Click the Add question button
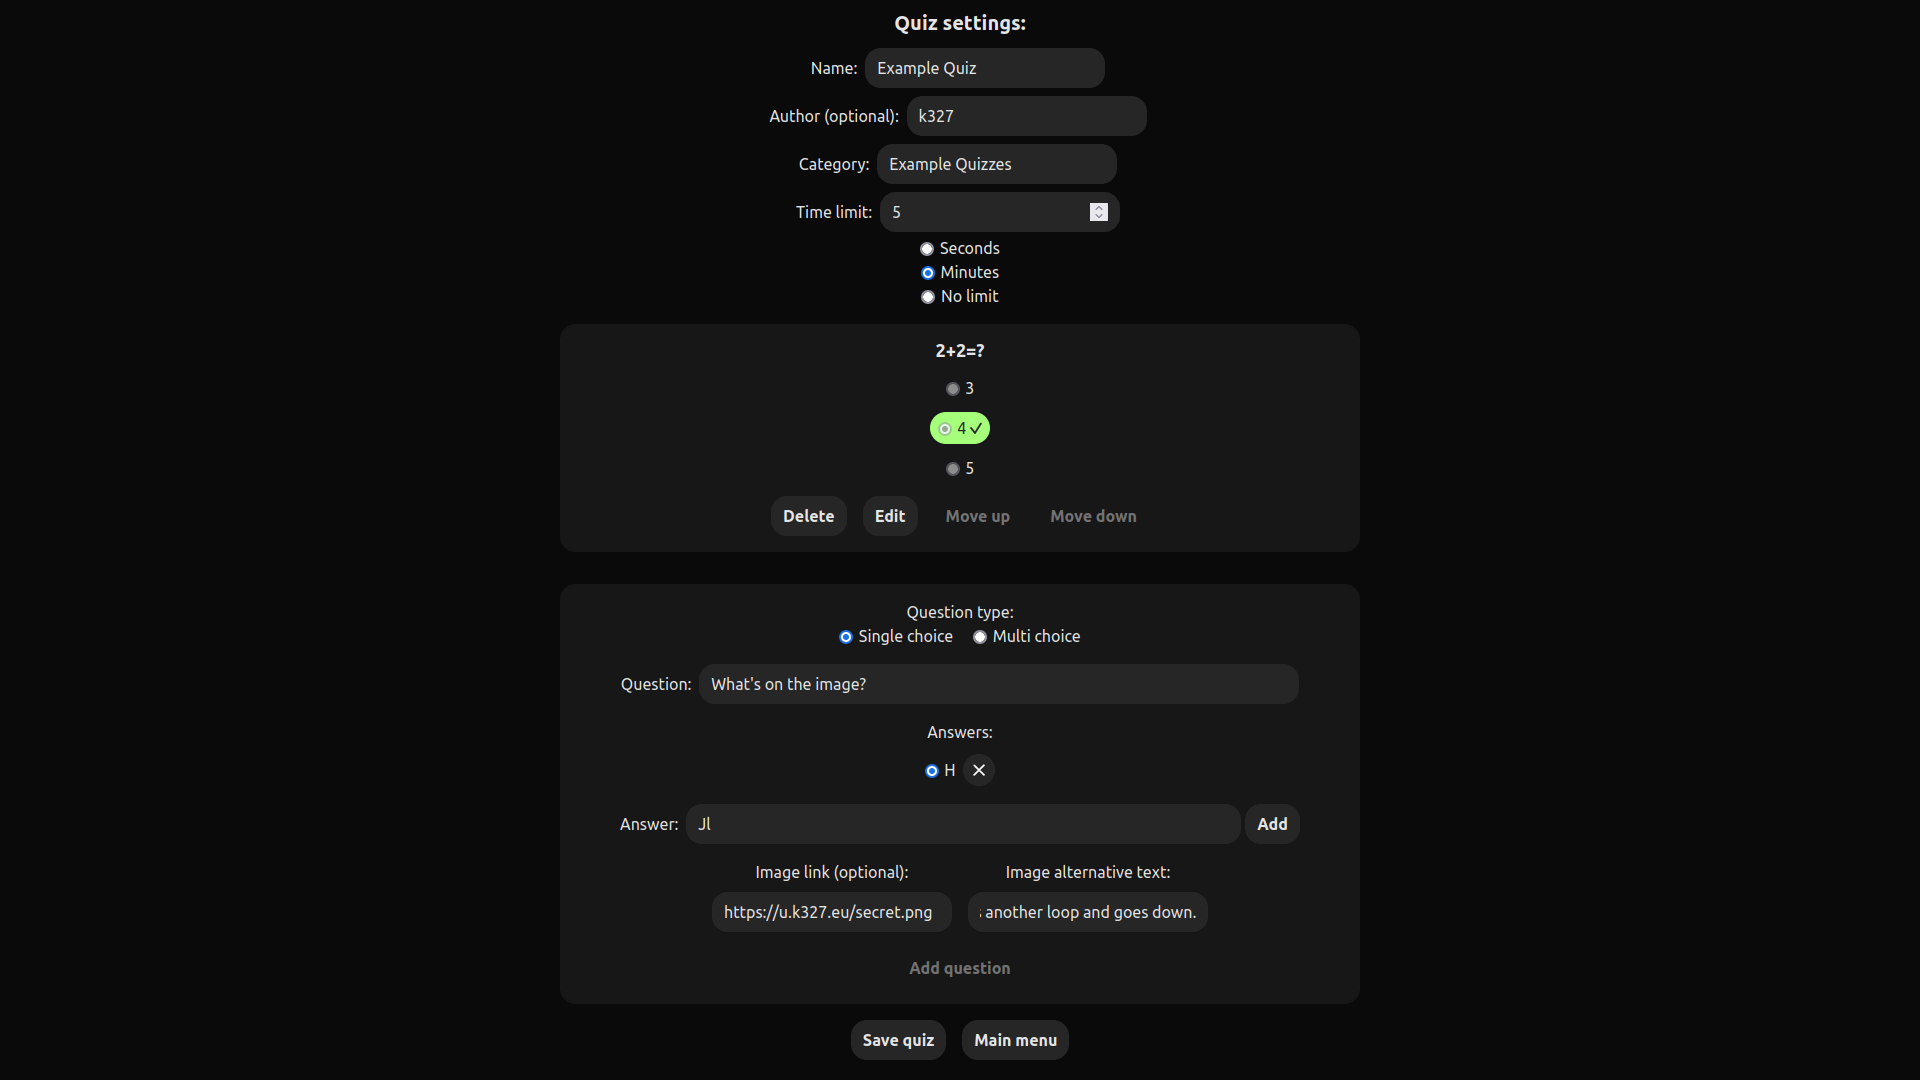The width and height of the screenshot is (1920, 1080). pyautogui.click(x=959, y=968)
